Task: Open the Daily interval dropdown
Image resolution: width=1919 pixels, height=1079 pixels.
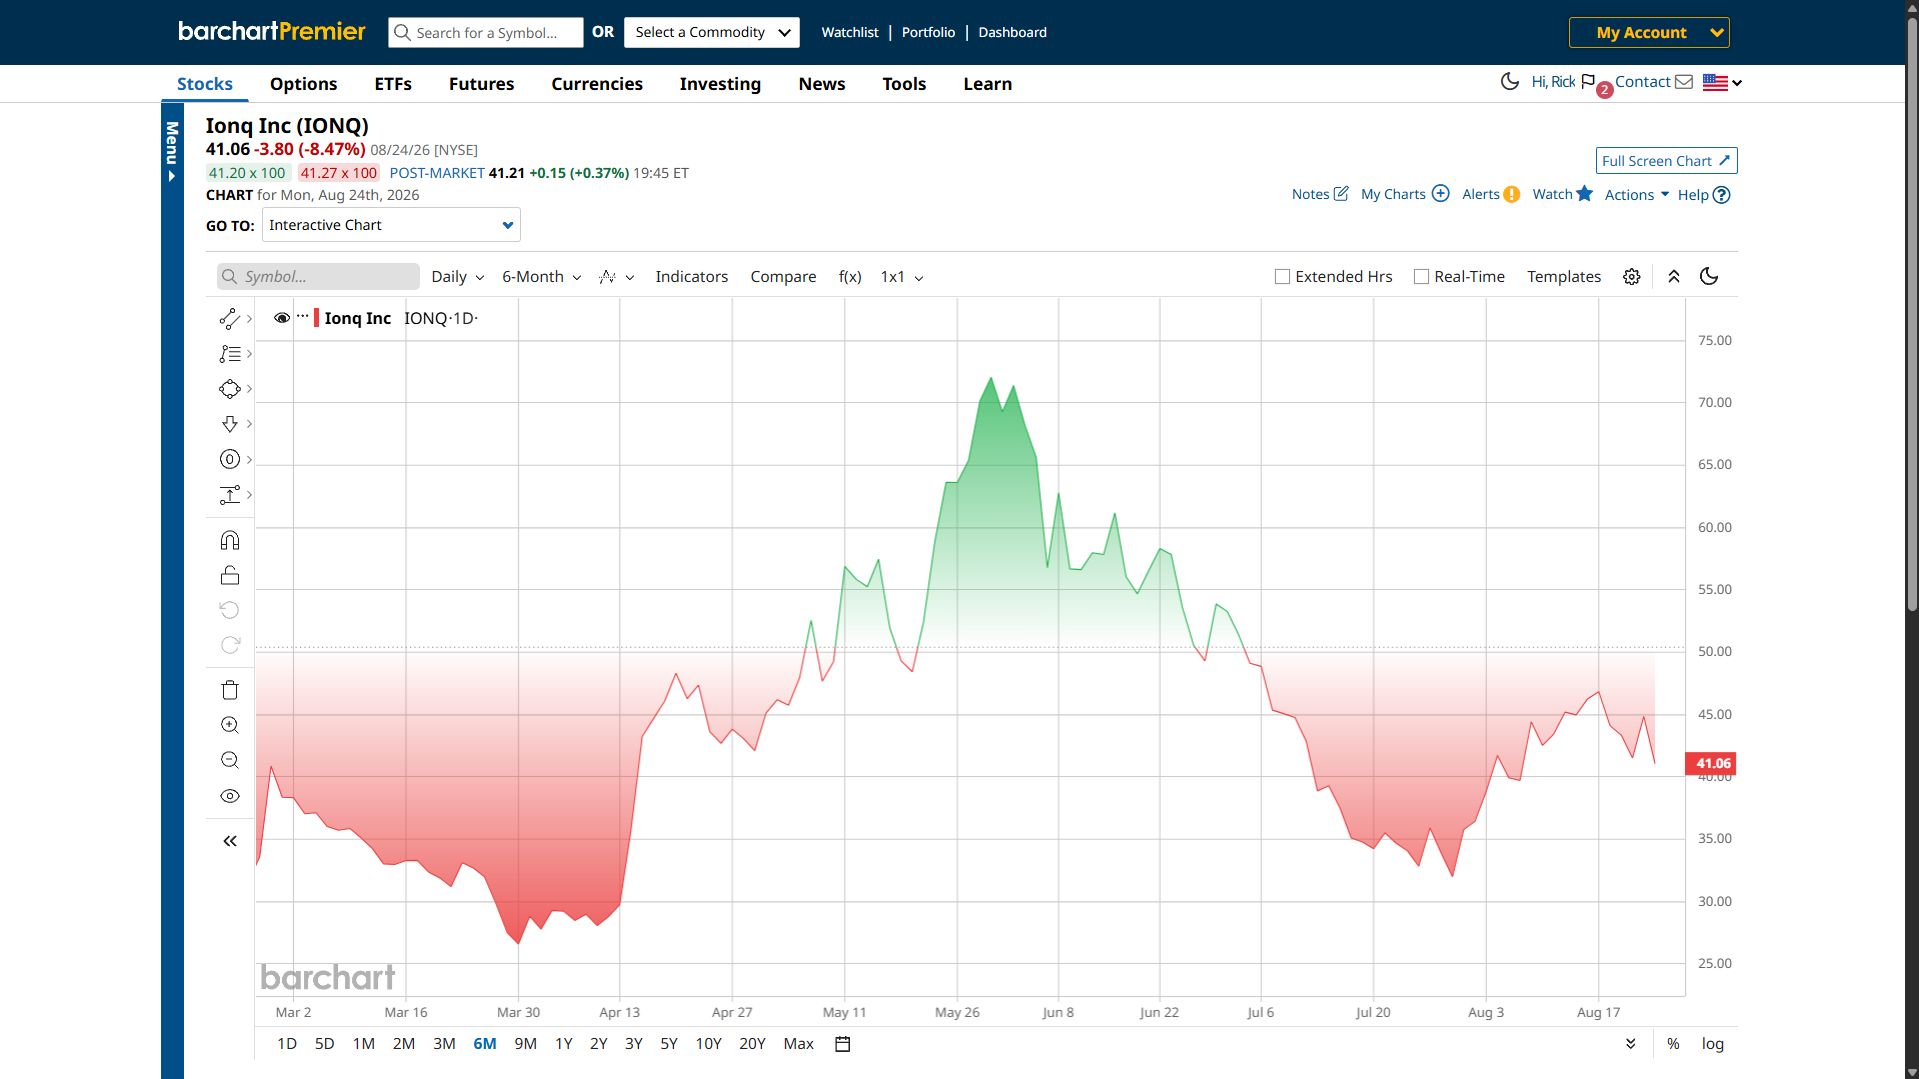Action: click(x=457, y=277)
